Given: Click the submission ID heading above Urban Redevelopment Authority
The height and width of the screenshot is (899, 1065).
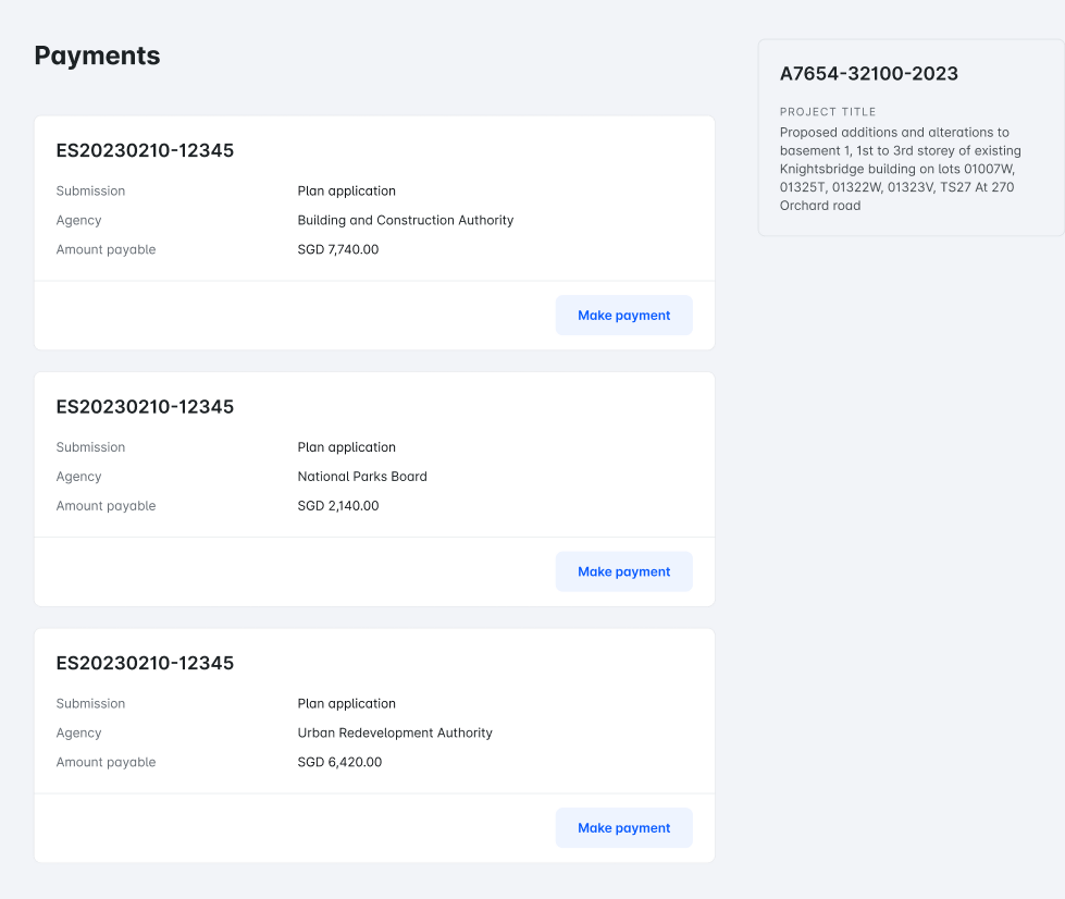Looking at the screenshot, I should pyautogui.click(x=145, y=663).
